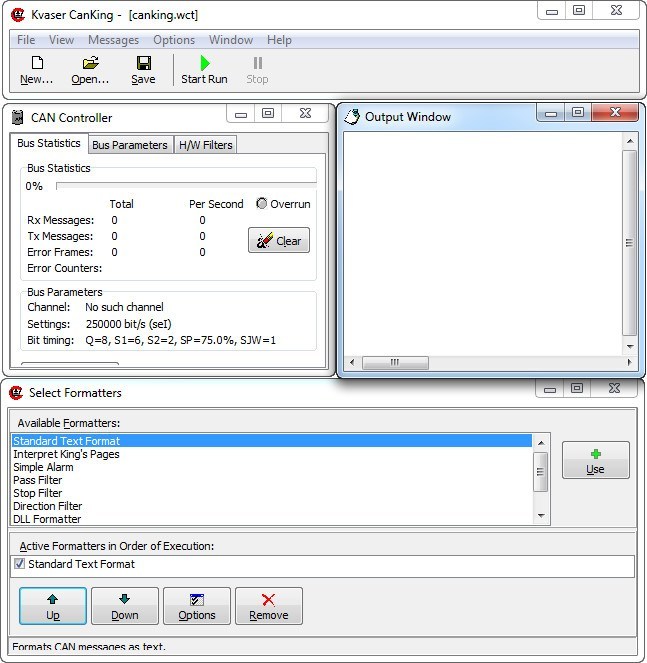This screenshot has width=647, height=663.
Task: Click Output Window horizontal scrollbar thumb
Action: [x=395, y=362]
